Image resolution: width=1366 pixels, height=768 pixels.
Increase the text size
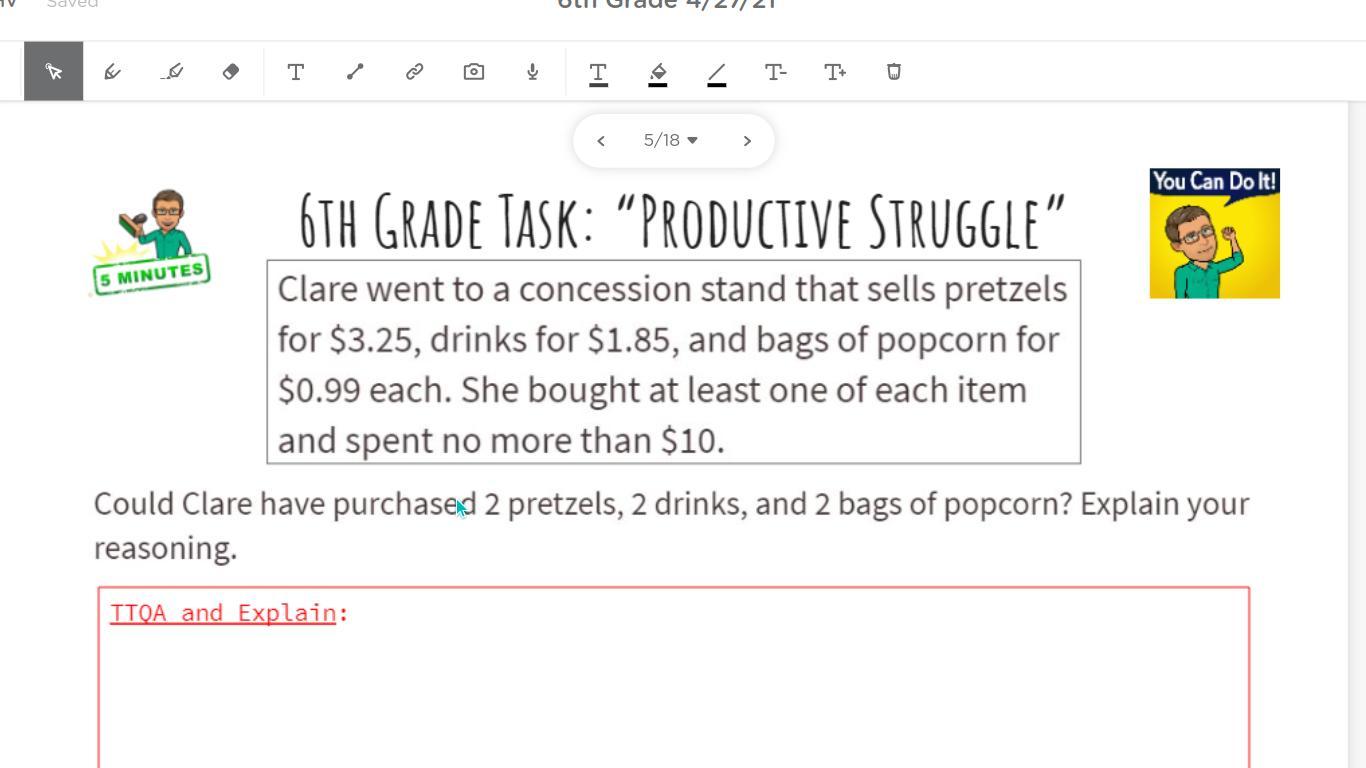[x=835, y=71]
